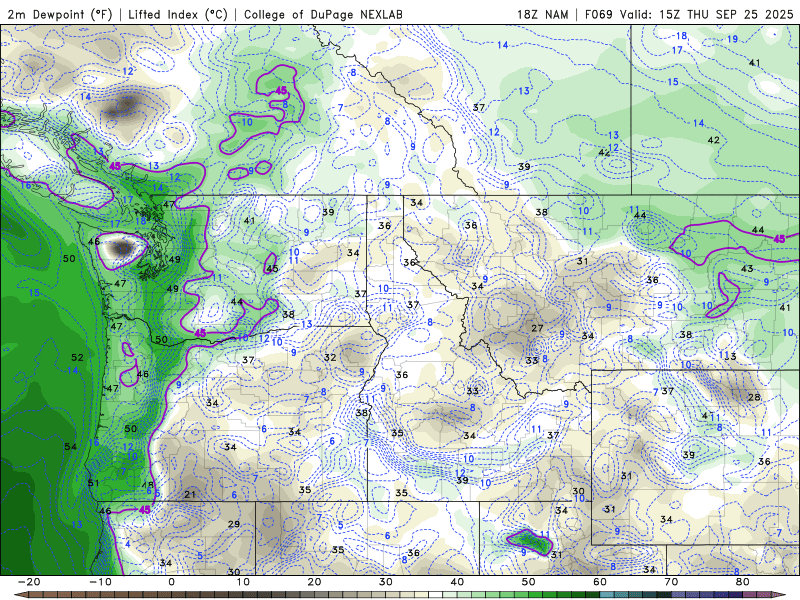Click the offshore dewpoint value 52
This screenshot has height=600, width=800.
pyautogui.click(x=77, y=357)
